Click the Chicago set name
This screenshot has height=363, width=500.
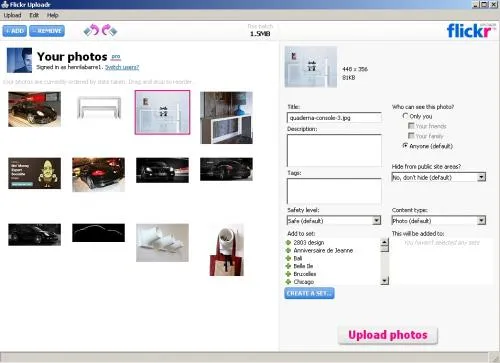(304, 282)
